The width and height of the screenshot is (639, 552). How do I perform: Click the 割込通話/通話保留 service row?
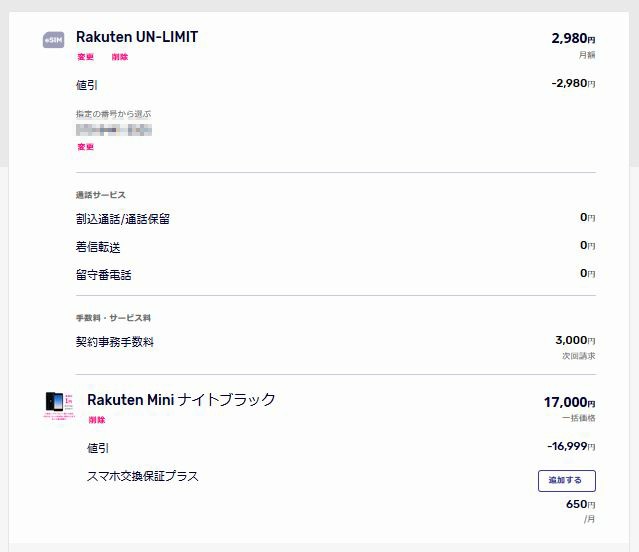336,219
